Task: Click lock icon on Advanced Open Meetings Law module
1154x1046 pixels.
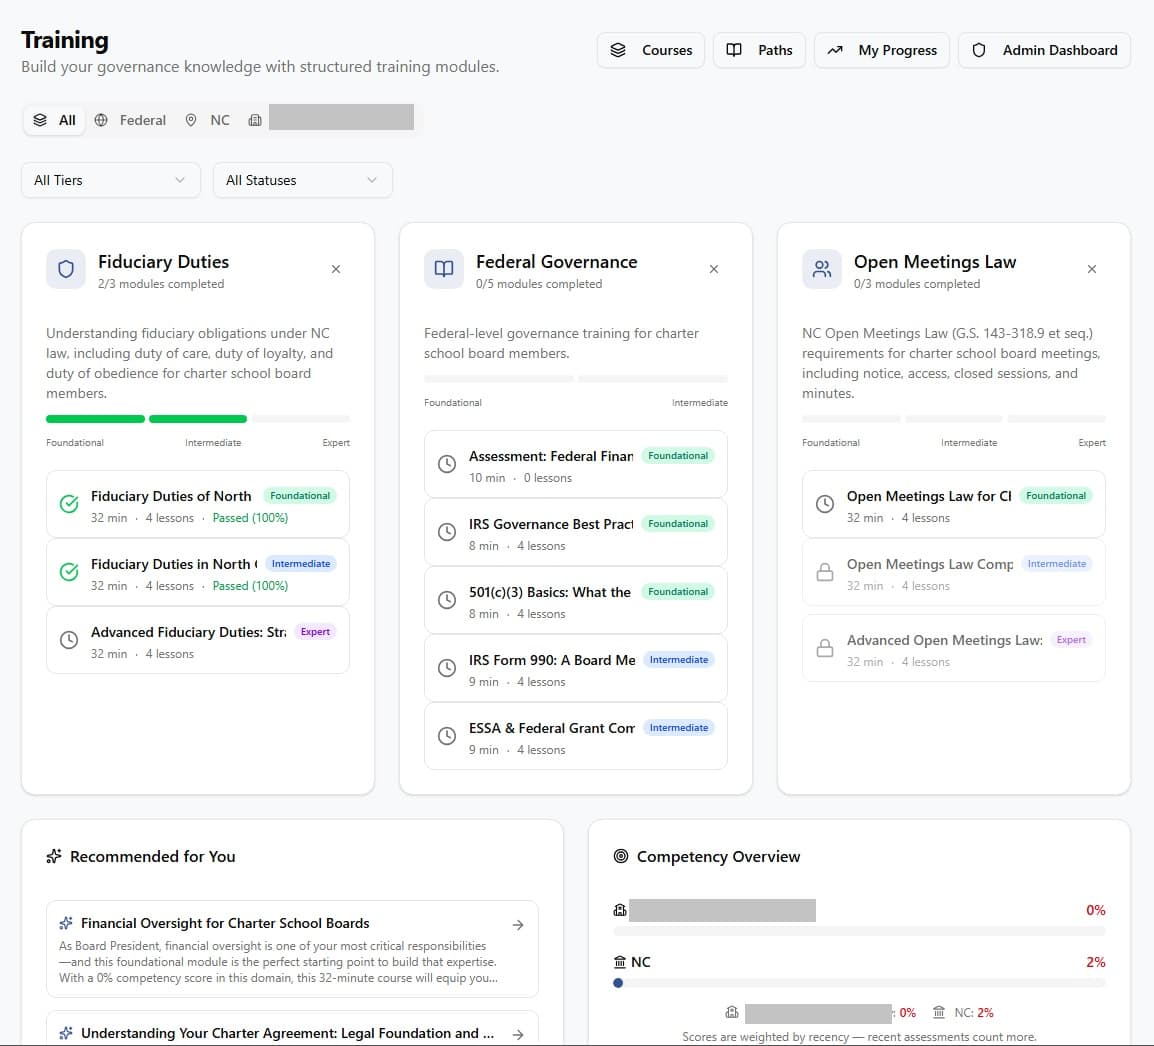Action: pyautogui.click(x=825, y=649)
